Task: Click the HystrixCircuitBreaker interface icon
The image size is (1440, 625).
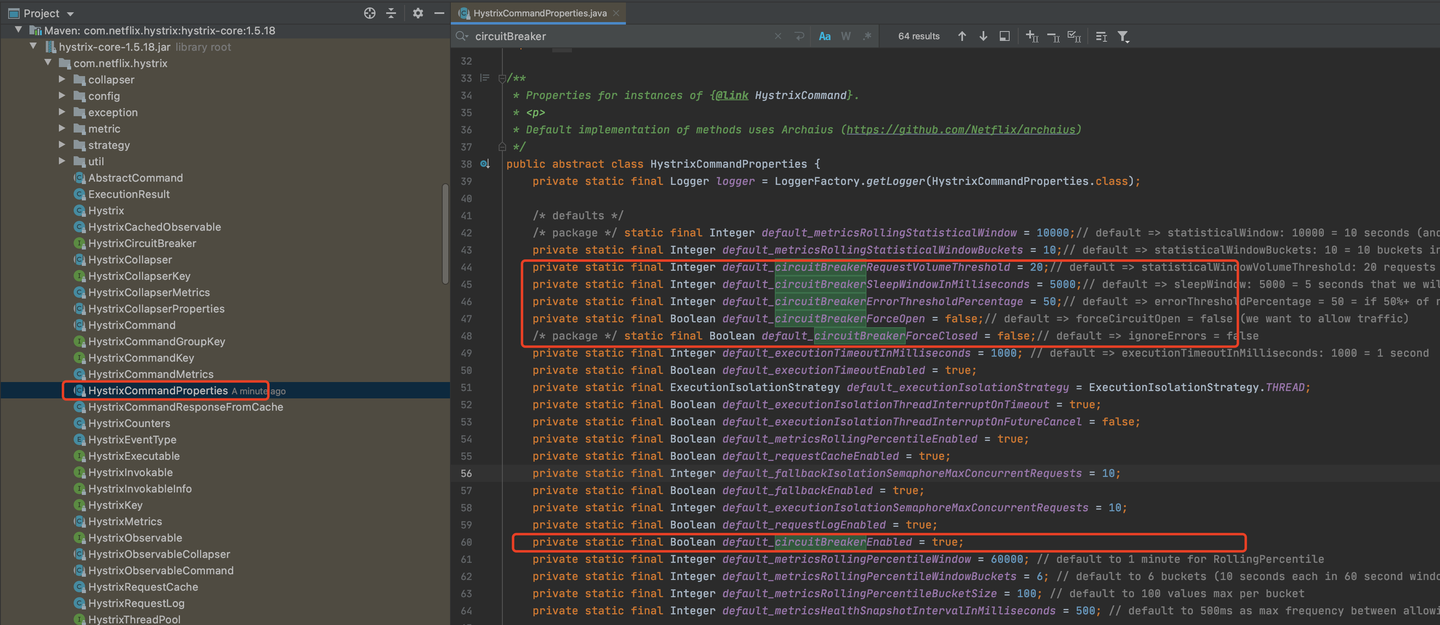Action: pos(80,243)
